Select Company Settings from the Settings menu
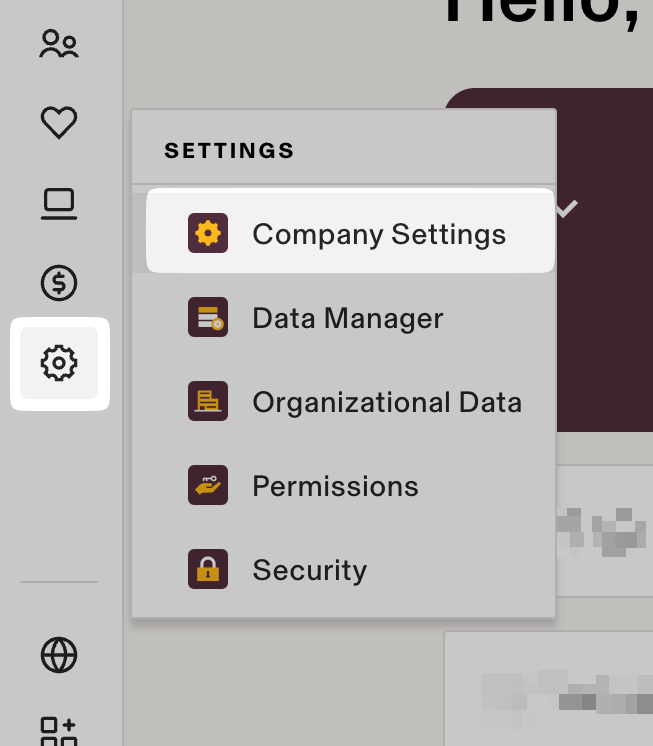 pyautogui.click(x=378, y=234)
